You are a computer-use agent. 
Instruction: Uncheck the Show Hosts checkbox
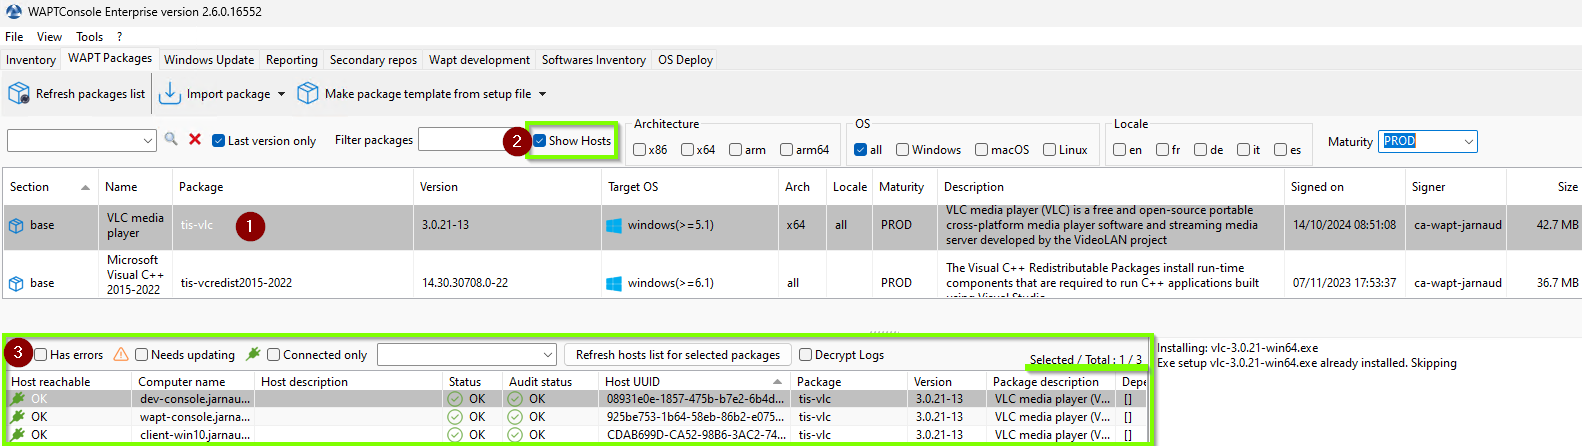click(x=539, y=141)
